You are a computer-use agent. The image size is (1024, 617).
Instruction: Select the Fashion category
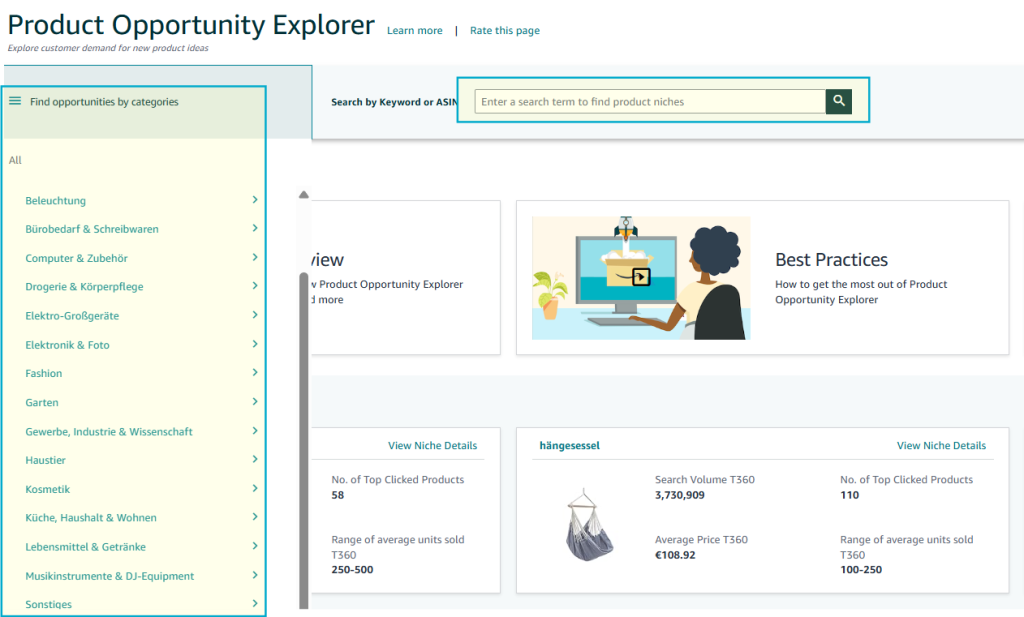pyautogui.click(x=44, y=373)
